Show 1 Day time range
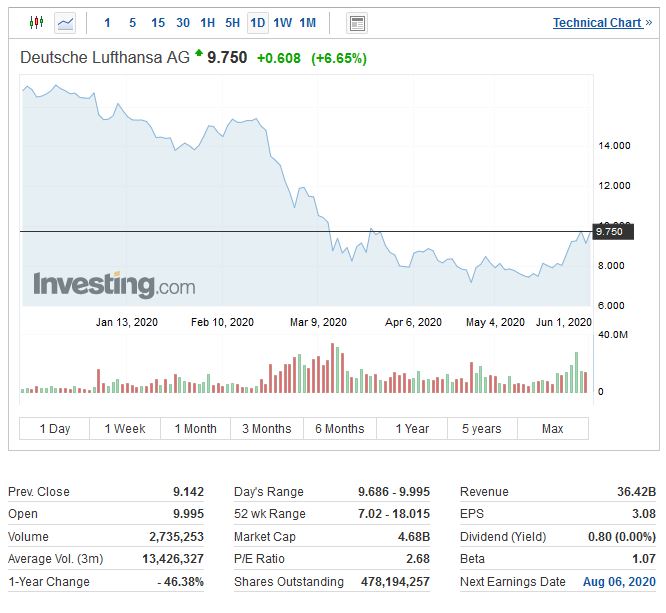666x613 pixels. [54, 429]
